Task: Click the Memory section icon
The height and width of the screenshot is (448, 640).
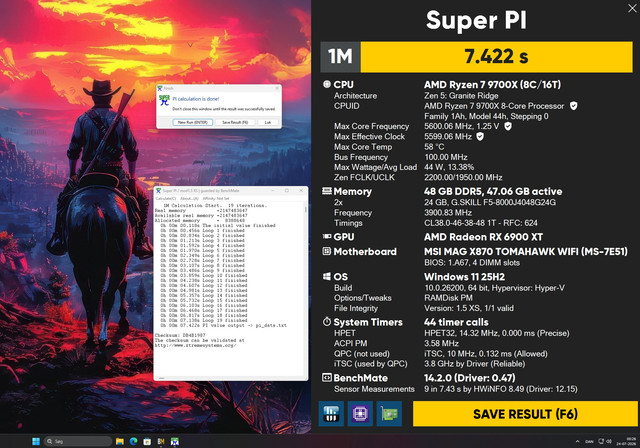Action: point(327,191)
